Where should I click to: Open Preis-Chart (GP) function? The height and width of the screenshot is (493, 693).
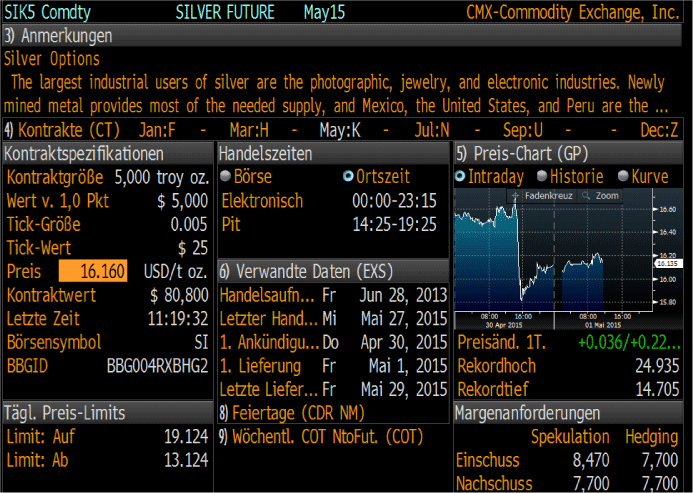[x=520, y=154]
